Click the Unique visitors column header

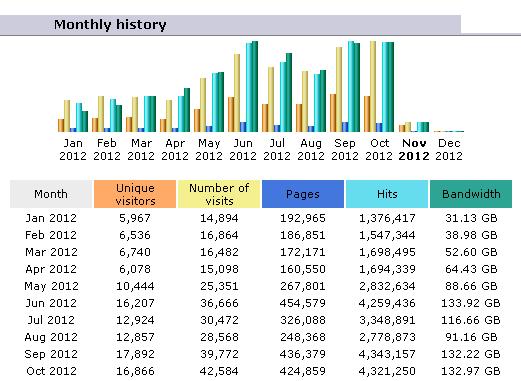point(135,194)
